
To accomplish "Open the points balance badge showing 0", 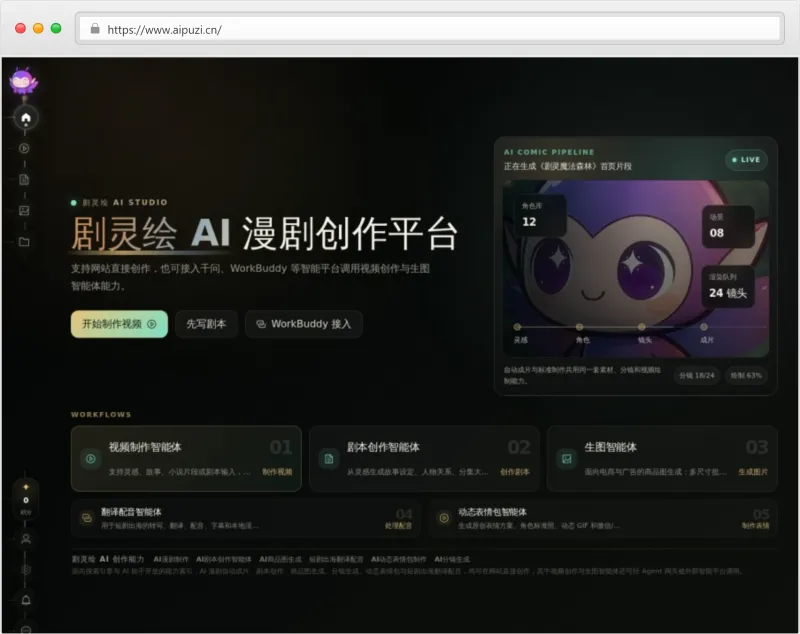I will [x=26, y=499].
